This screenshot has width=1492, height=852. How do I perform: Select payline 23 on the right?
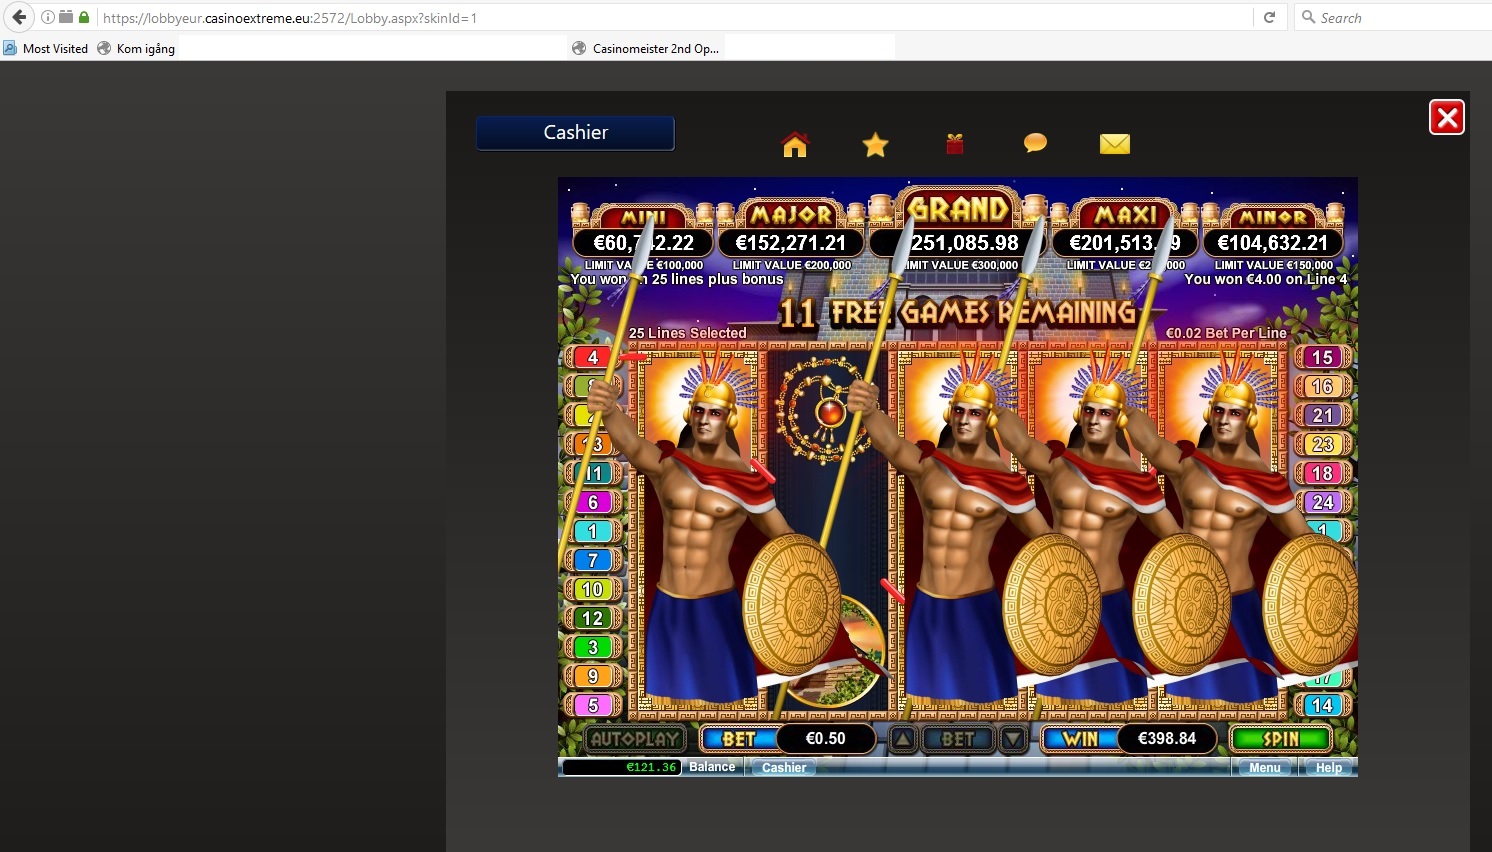click(1322, 444)
